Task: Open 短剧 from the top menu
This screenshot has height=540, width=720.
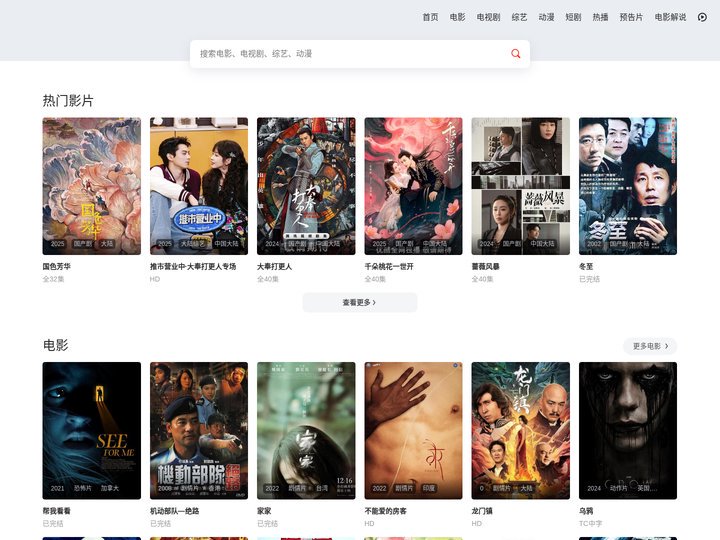Action: tap(573, 17)
